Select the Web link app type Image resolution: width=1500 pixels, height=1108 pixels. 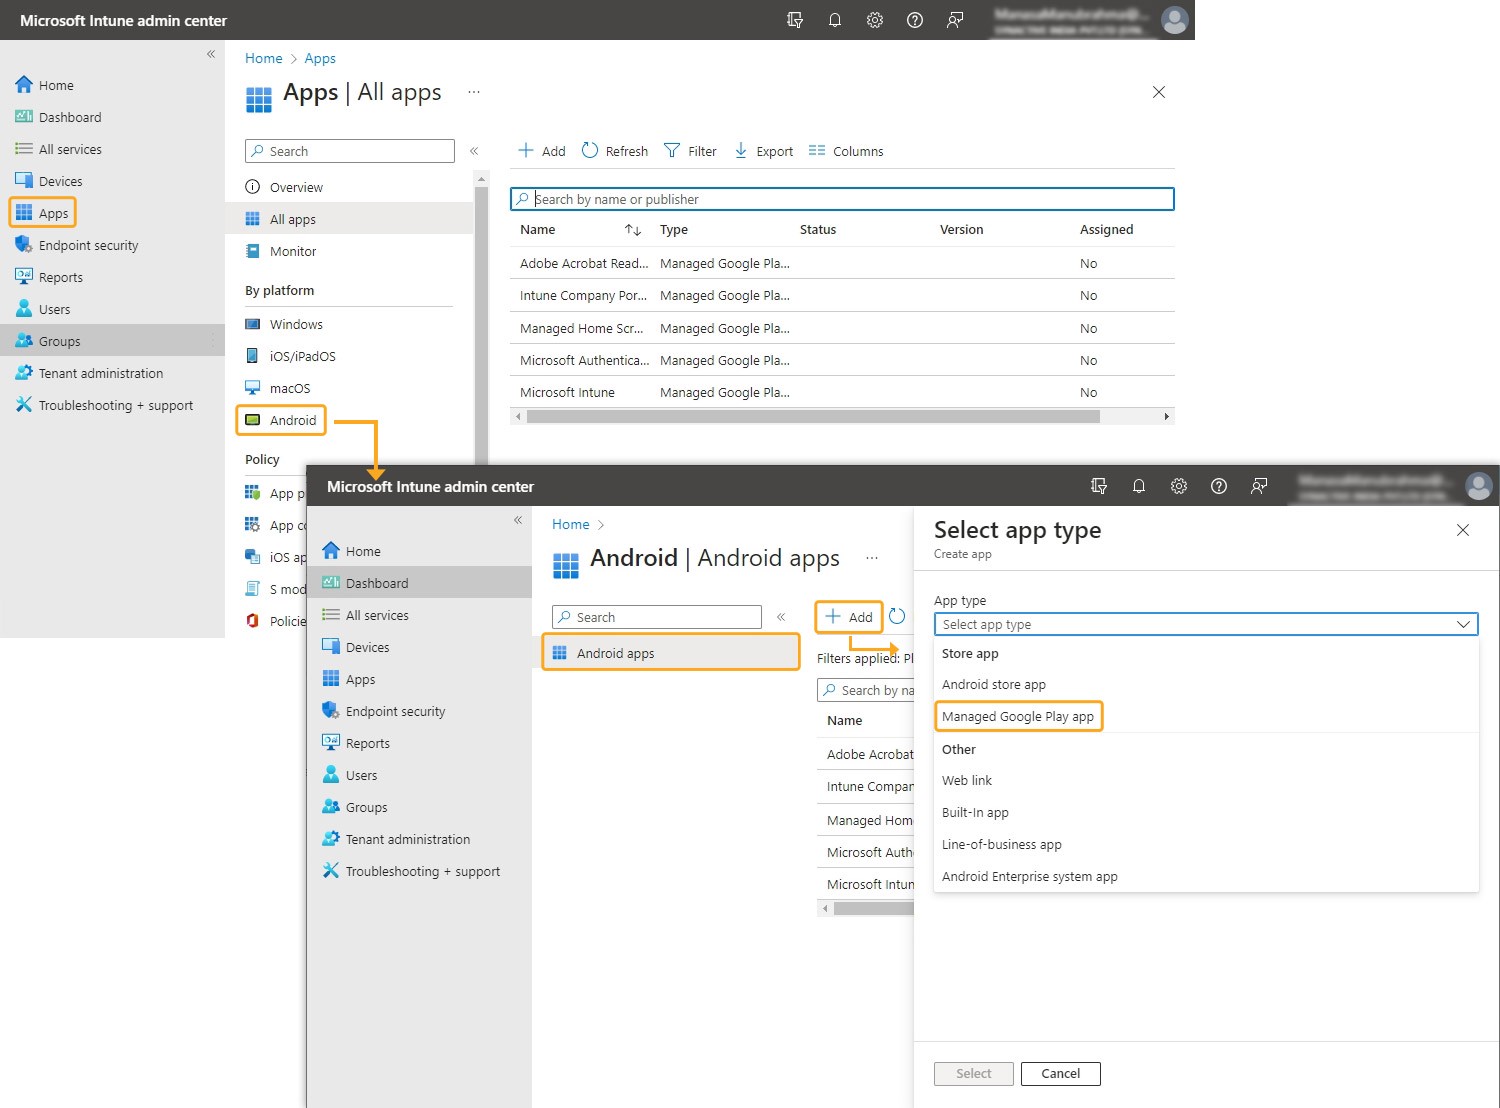(967, 780)
